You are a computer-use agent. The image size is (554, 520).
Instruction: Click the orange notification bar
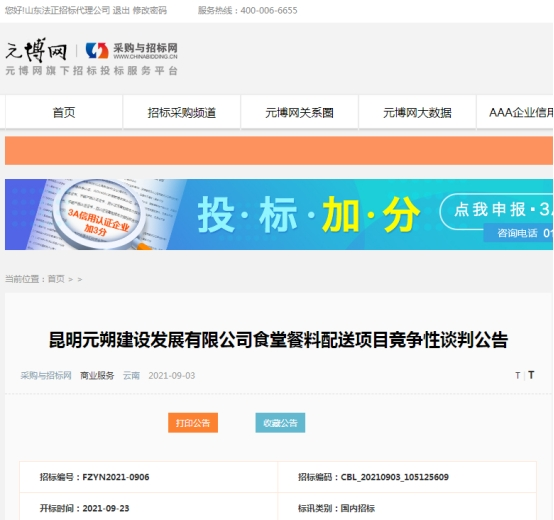point(279,150)
